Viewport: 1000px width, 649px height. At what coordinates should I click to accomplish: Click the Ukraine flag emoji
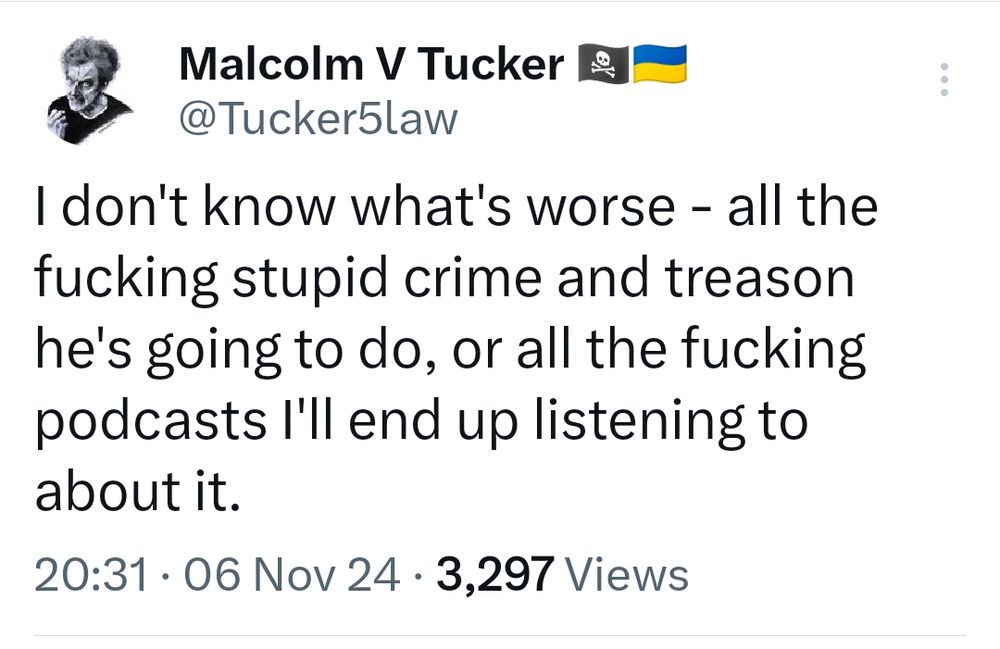(x=659, y=64)
